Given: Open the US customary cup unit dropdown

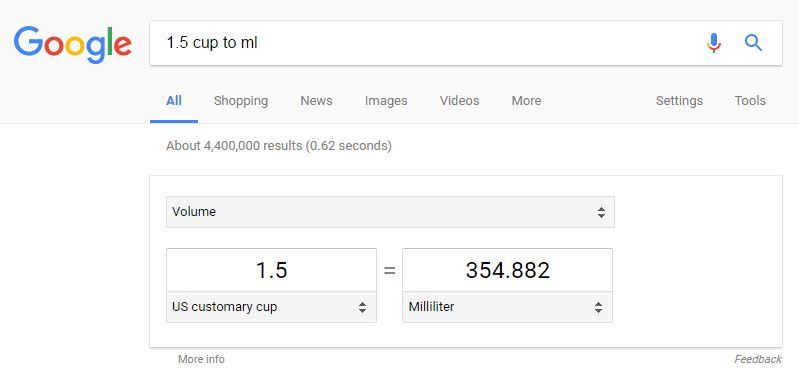Looking at the screenshot, I should pos(272,307).
